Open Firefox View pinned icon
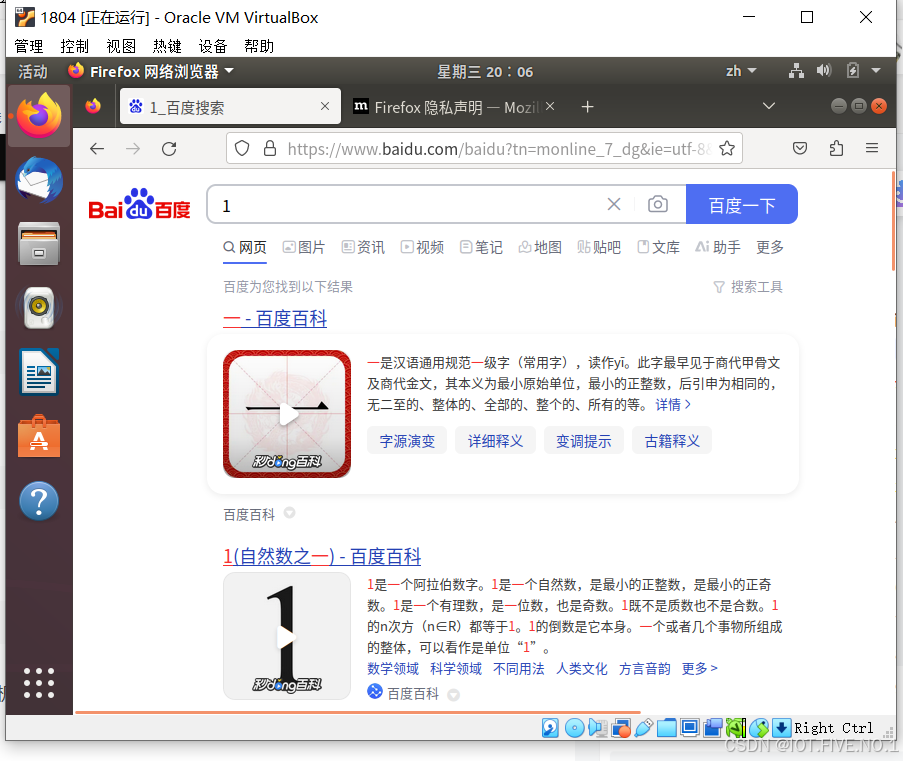903x761 pixels. (93, 106)
